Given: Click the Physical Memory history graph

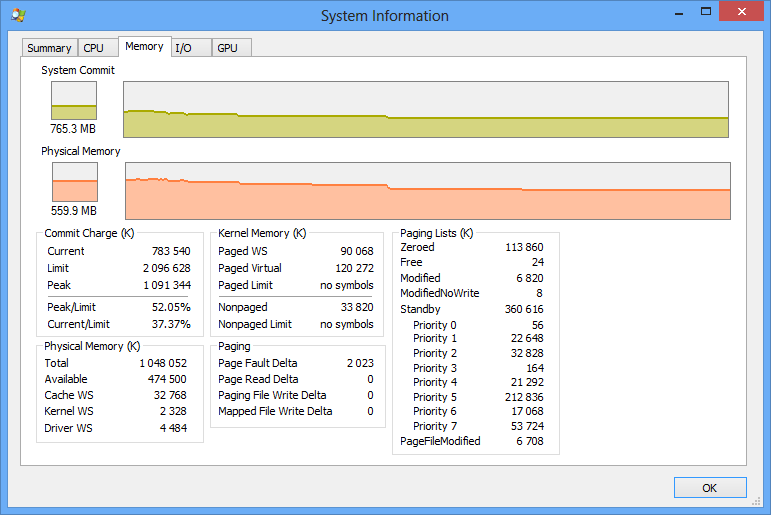Looking at the screenshot, I should 428,191.
